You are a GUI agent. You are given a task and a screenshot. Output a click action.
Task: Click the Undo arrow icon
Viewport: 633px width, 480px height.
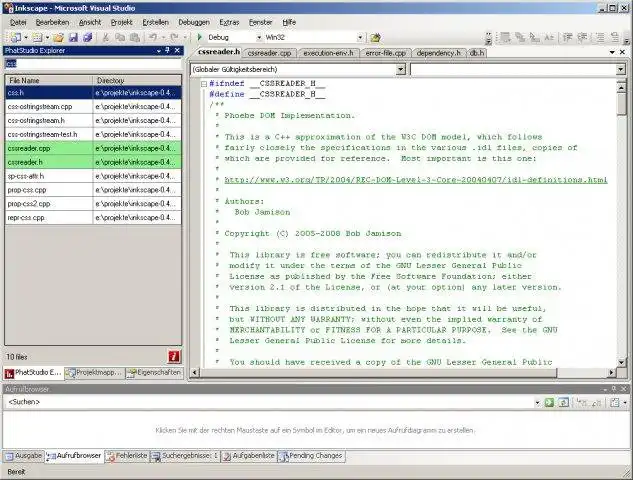tap(153, 38)
